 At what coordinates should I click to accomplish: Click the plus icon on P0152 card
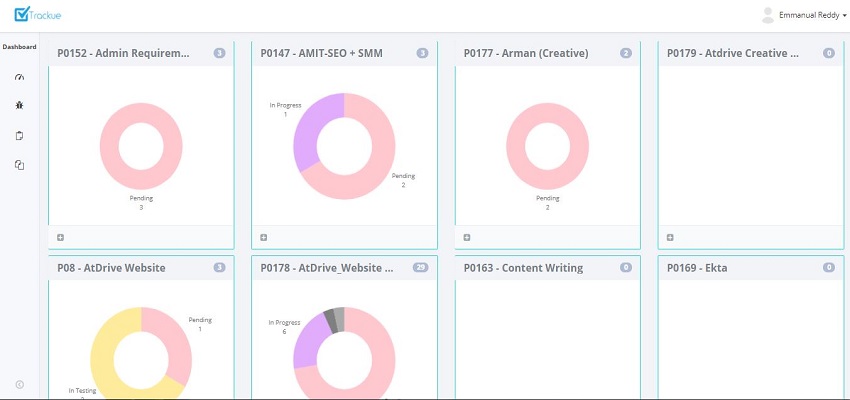[60, 237]
